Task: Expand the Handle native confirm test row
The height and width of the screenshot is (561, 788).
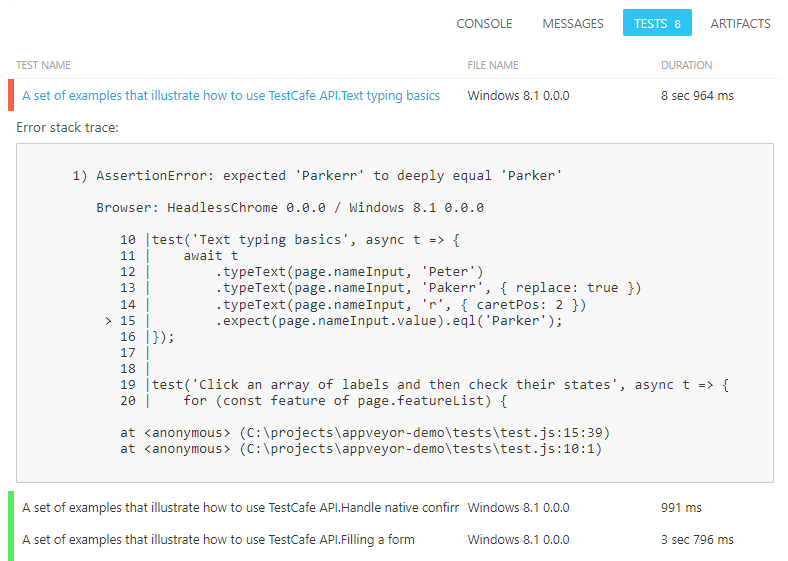Action: (240, 507)
